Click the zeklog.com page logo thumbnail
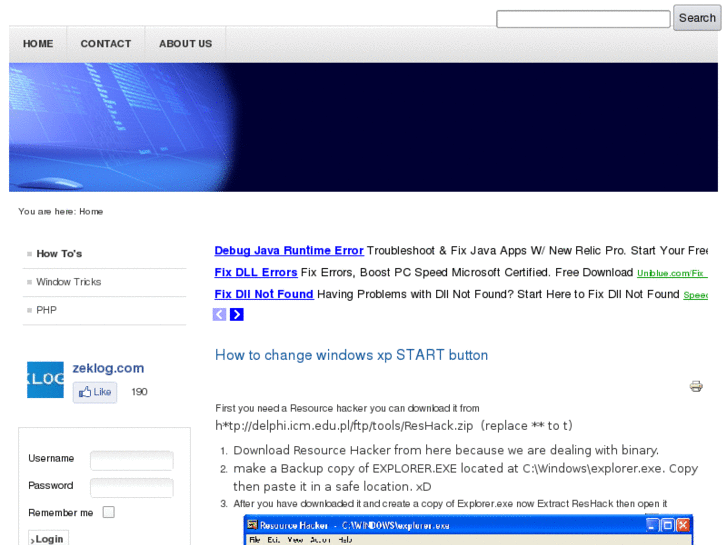 pyautogui.click(x=45, y=380)
